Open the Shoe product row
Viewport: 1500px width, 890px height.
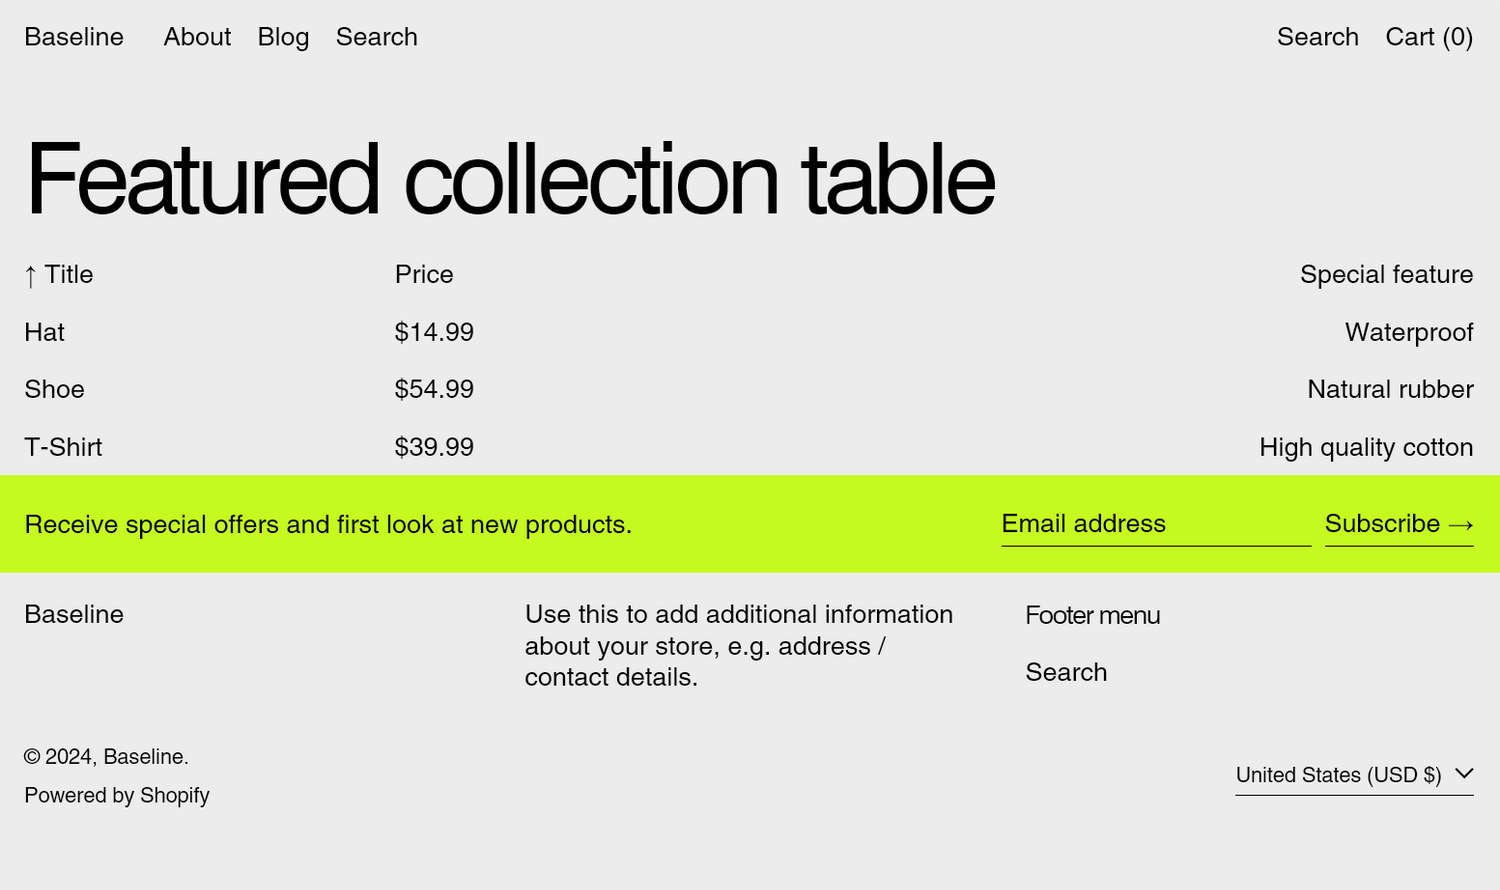tap(55, 389)
